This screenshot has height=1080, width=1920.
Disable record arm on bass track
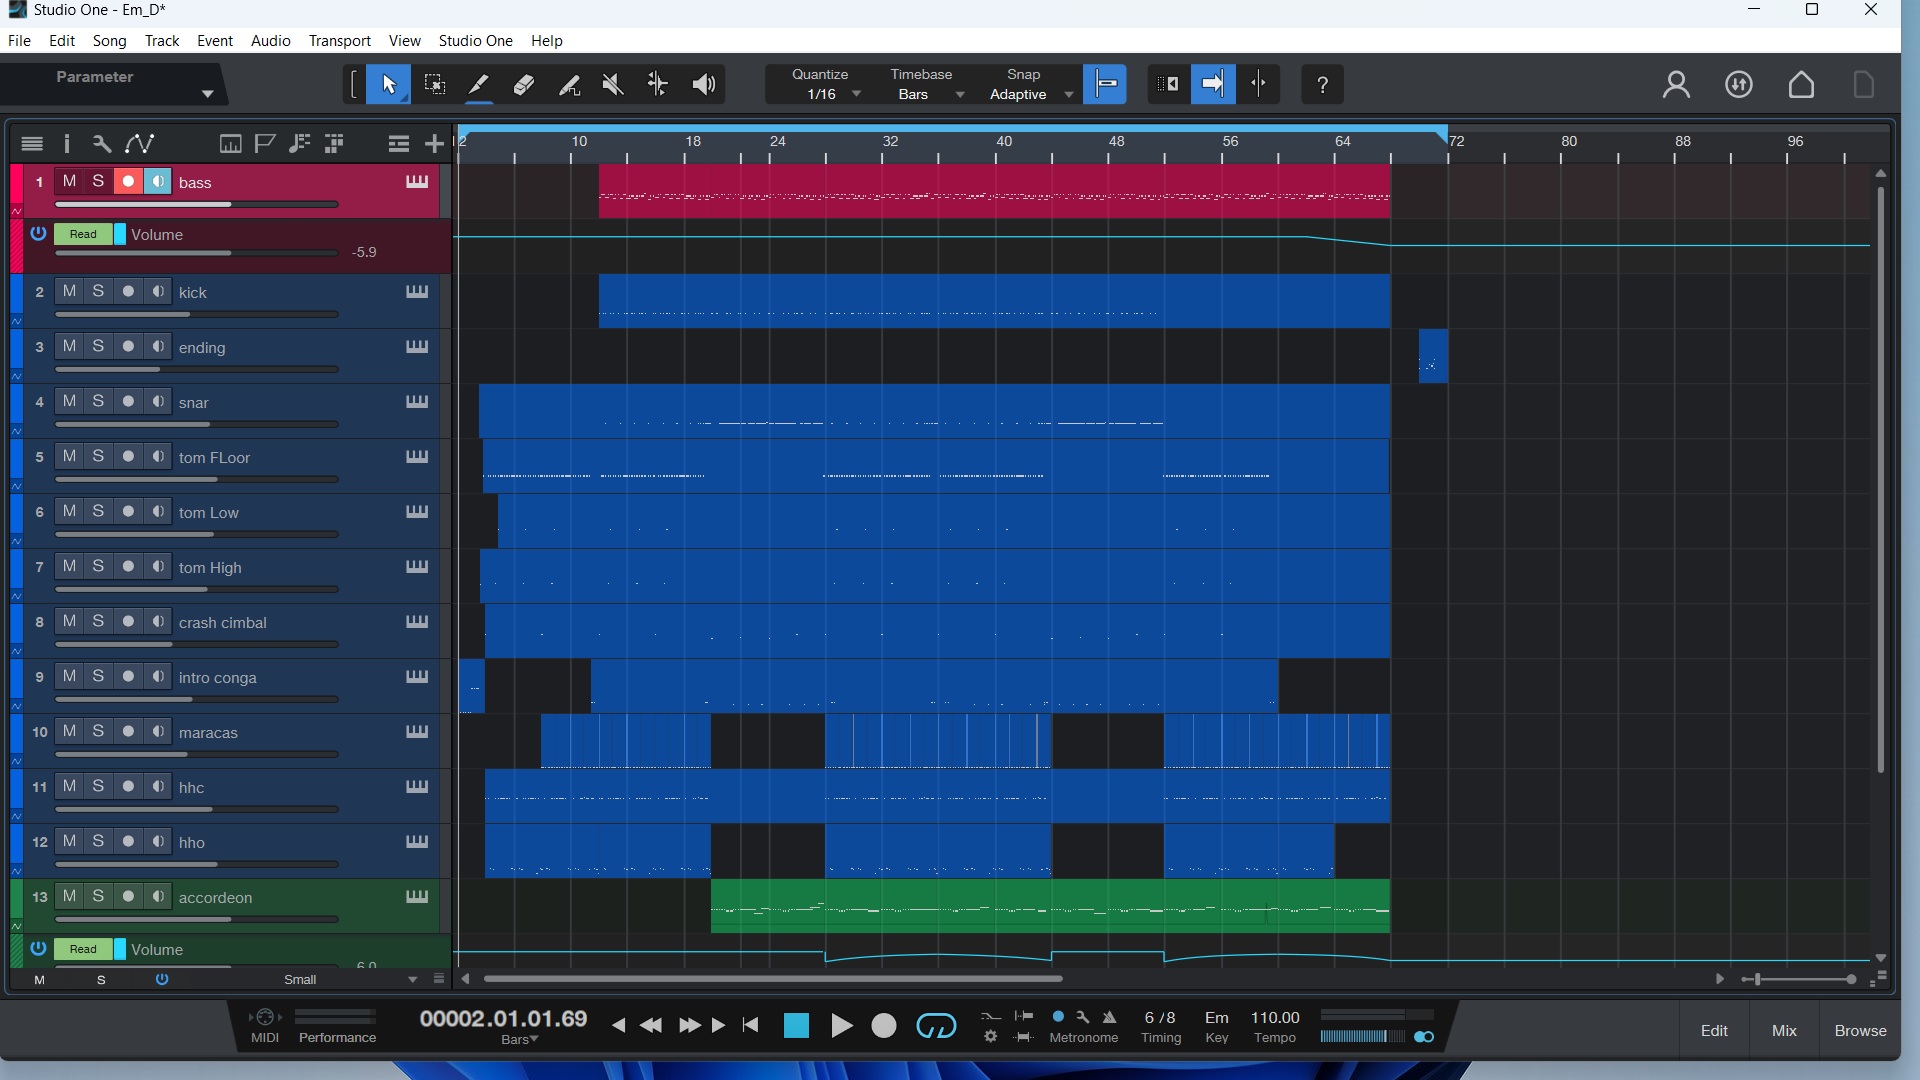tap(128, 182)
